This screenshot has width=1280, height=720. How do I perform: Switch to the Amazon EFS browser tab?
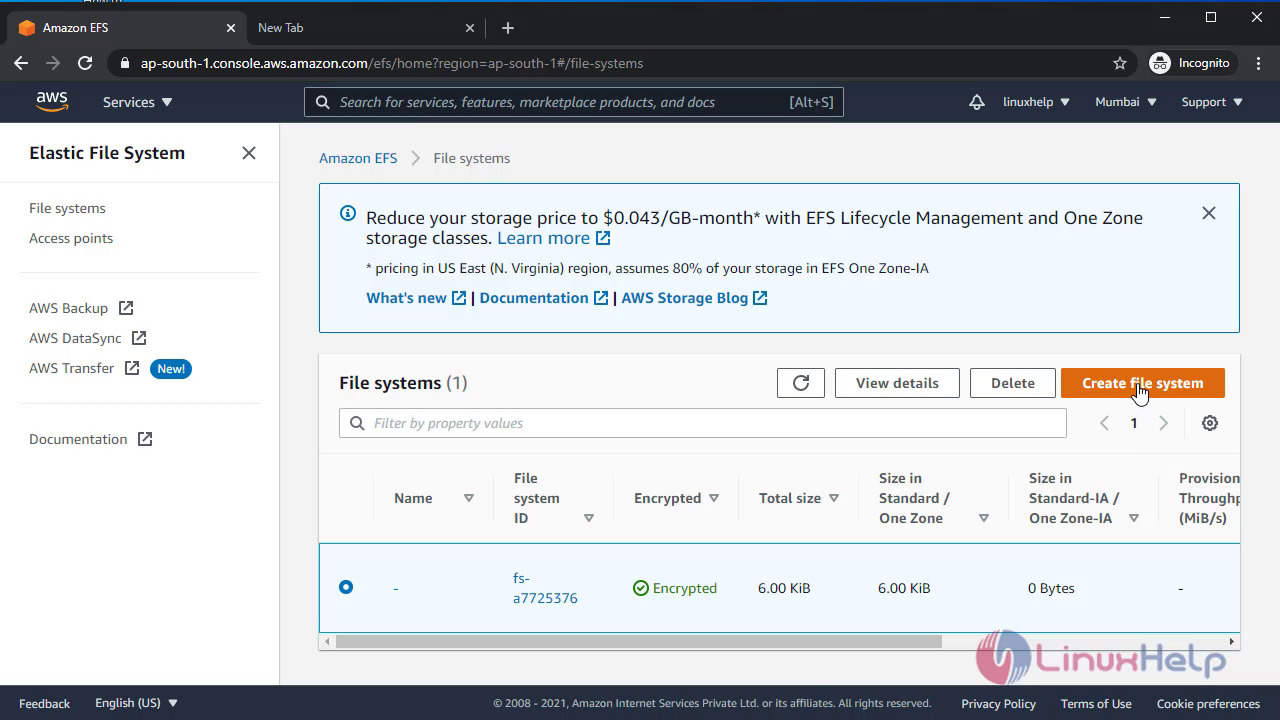(126, 28)
